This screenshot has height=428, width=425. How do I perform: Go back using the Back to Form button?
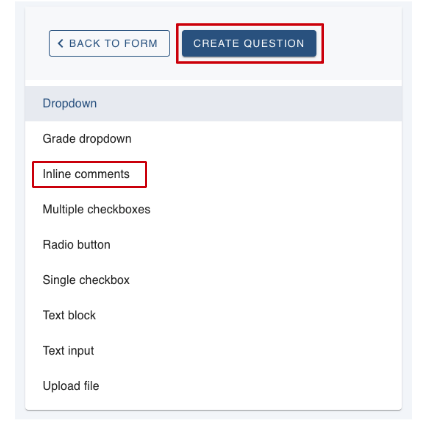[x=109, y=43]
